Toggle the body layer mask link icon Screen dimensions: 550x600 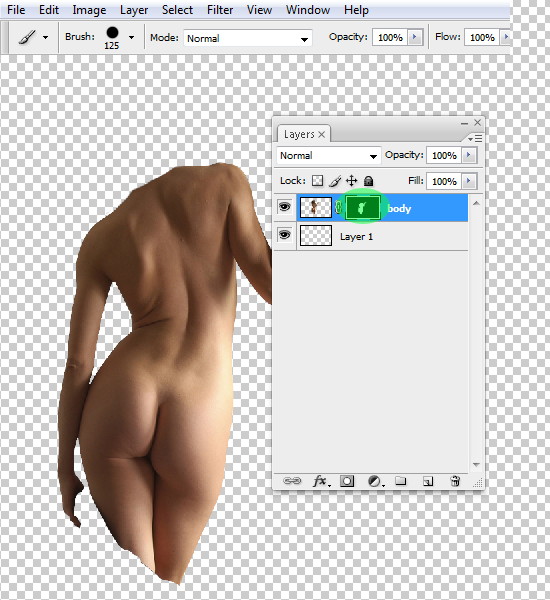[x=338, y=208]
